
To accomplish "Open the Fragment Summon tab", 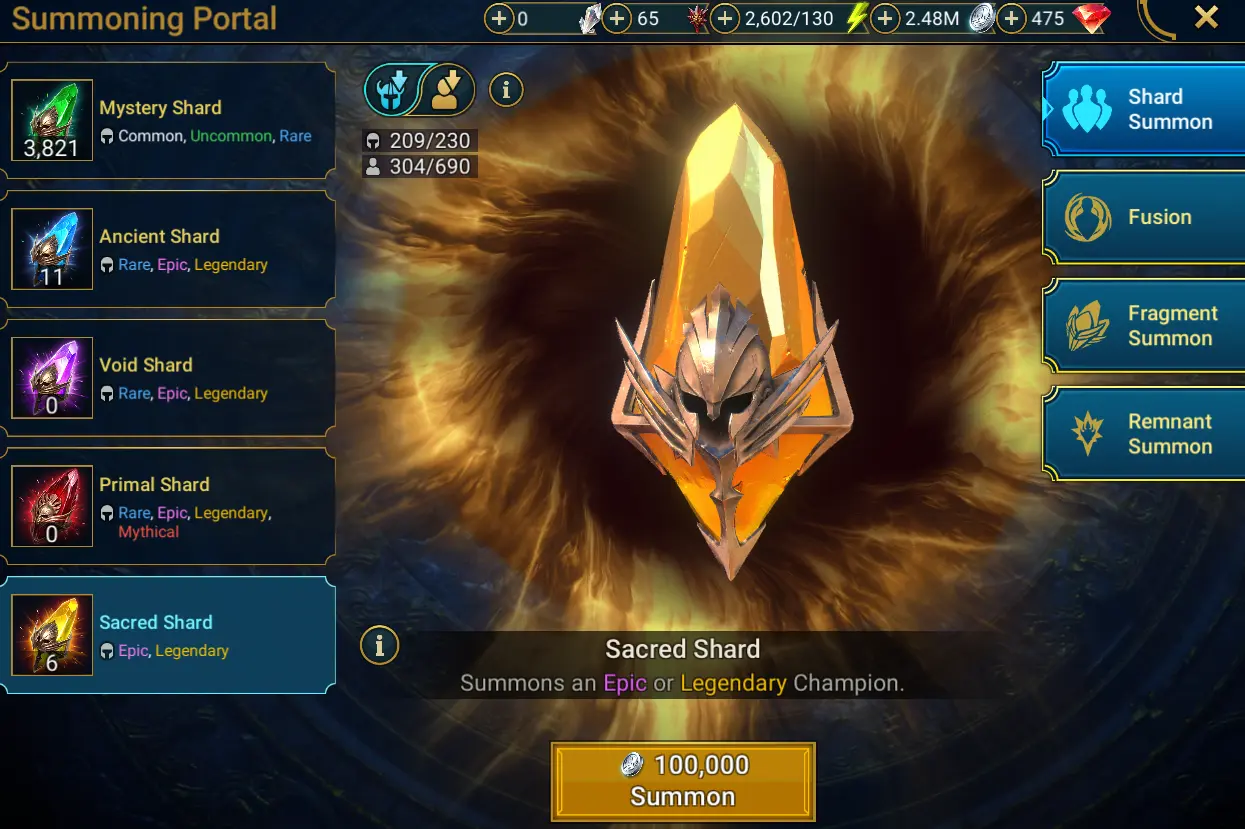I will [x=1145, y=326].
